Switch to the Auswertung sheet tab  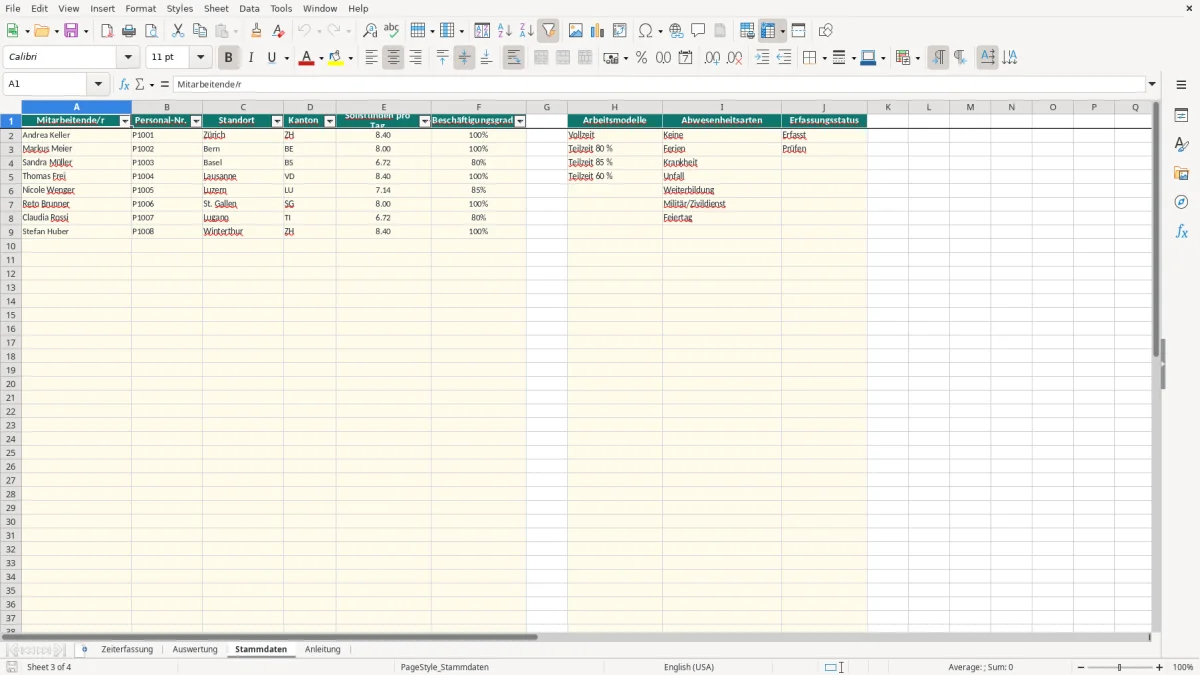(x=195, y=650)
